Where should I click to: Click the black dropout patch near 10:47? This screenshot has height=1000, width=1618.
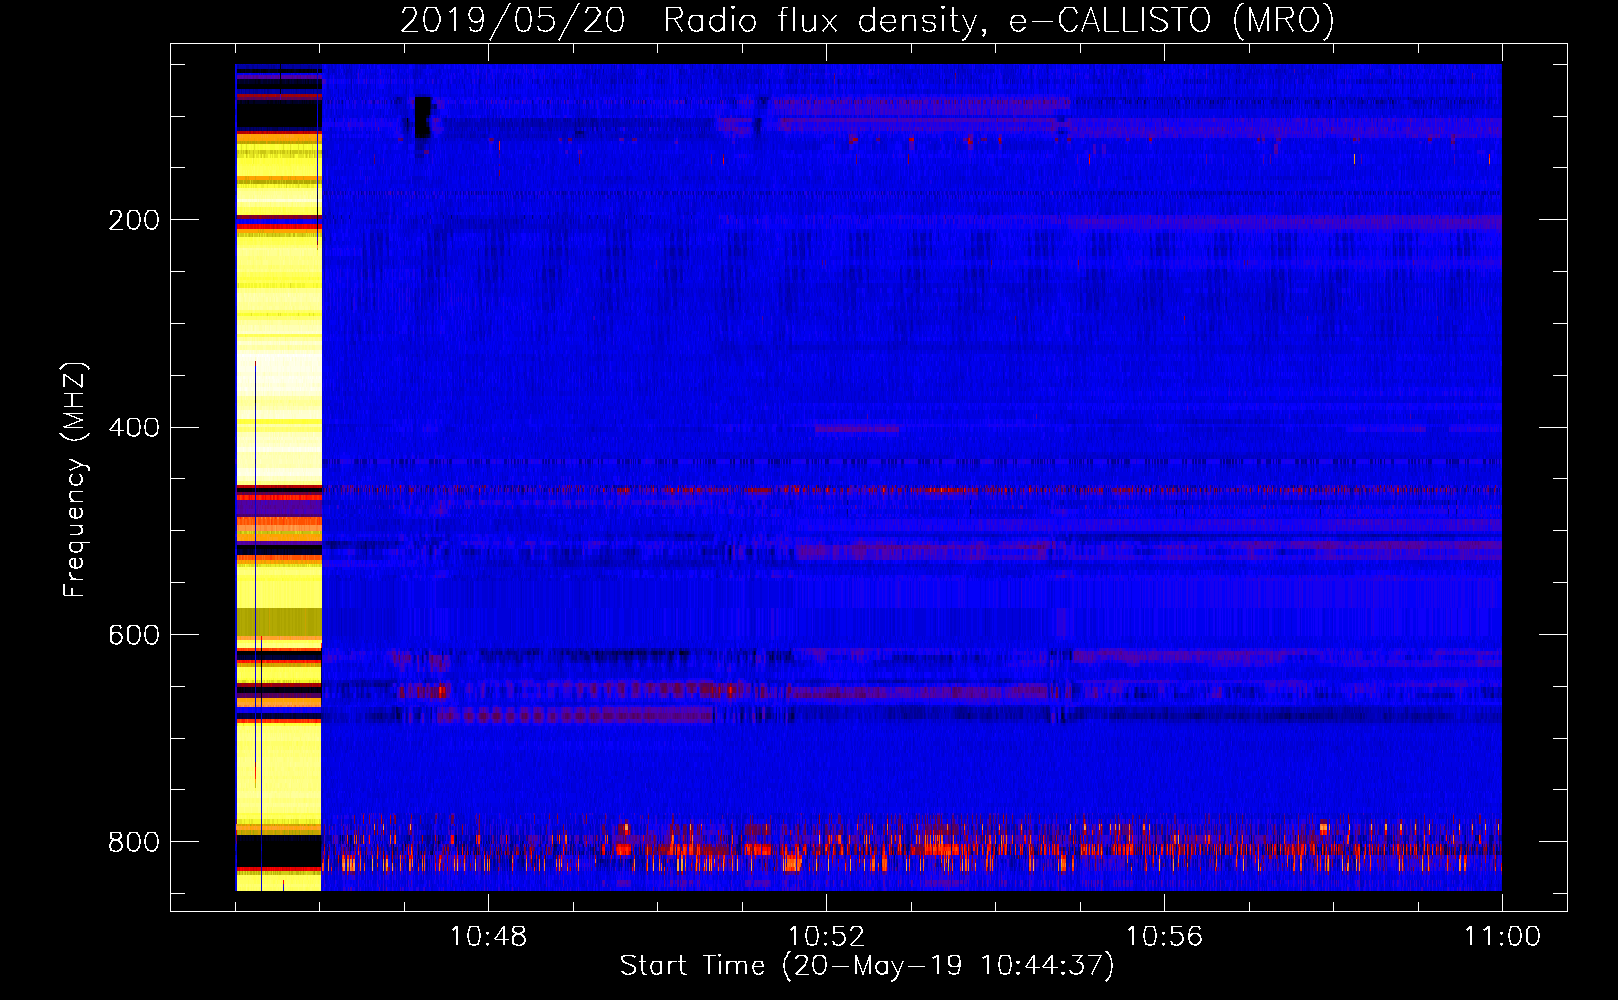pyautogui.click(x=423, y=117)
